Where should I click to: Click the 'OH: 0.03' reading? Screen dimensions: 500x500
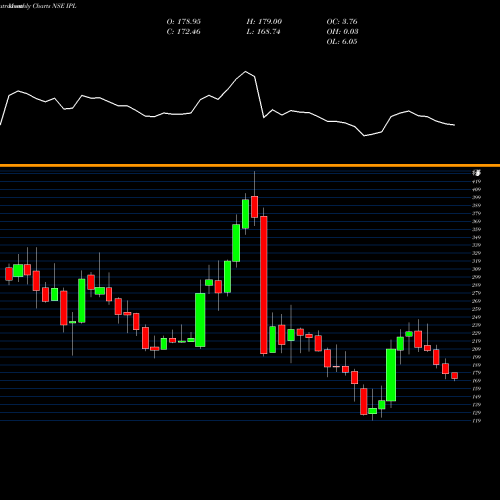coord(342,32)
